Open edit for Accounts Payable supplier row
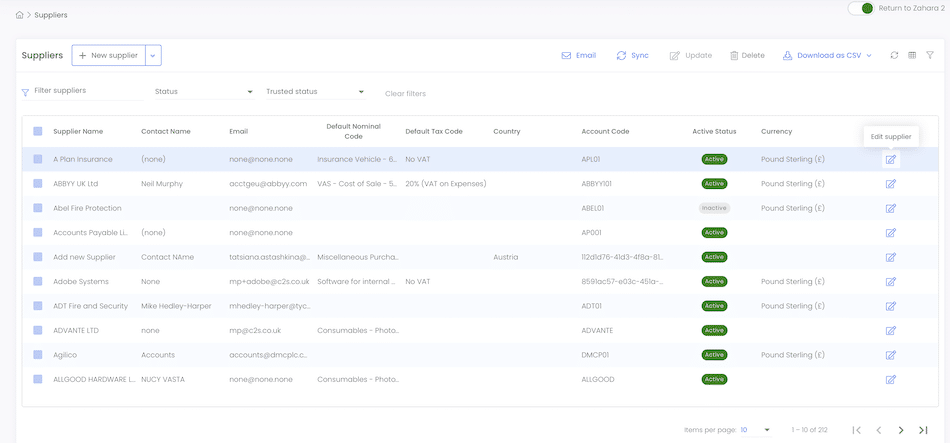Screen dimensions: 950x443 [891, 233]
